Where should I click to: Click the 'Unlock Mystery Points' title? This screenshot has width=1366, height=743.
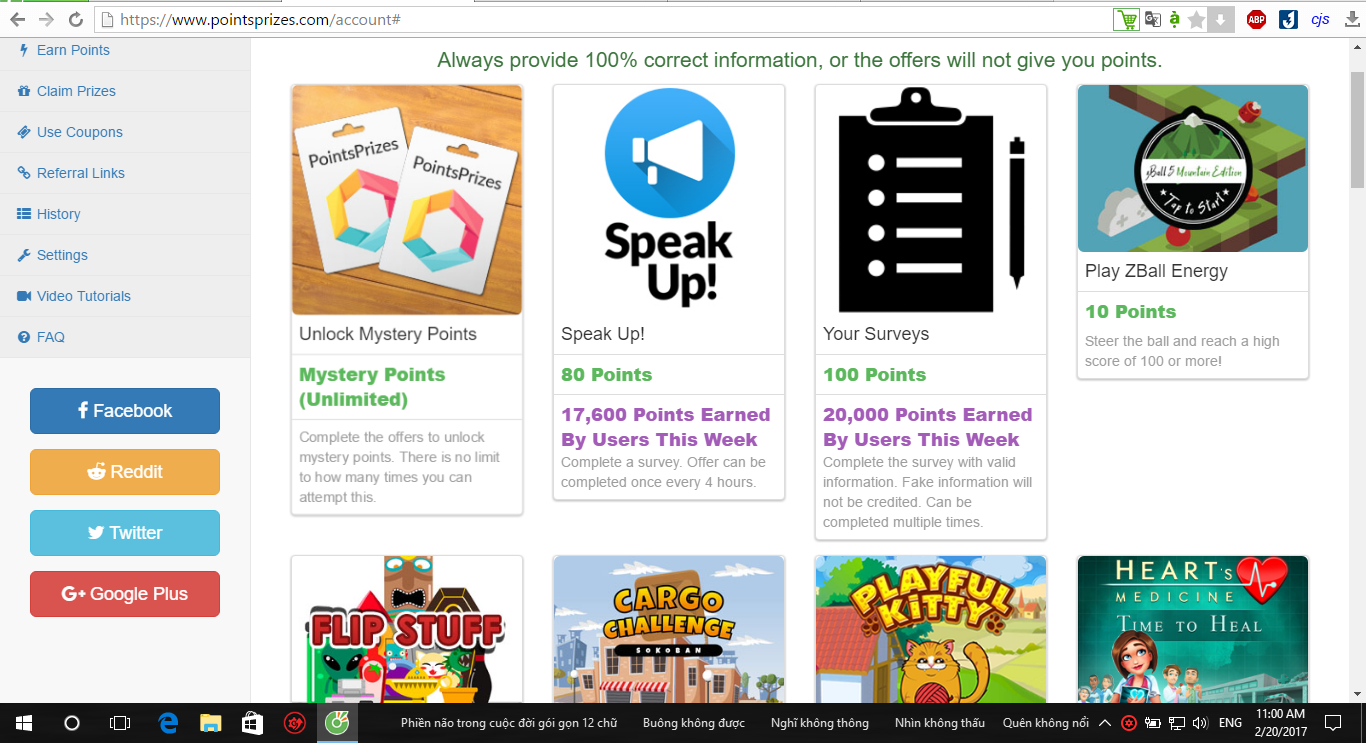click(388, 334)
